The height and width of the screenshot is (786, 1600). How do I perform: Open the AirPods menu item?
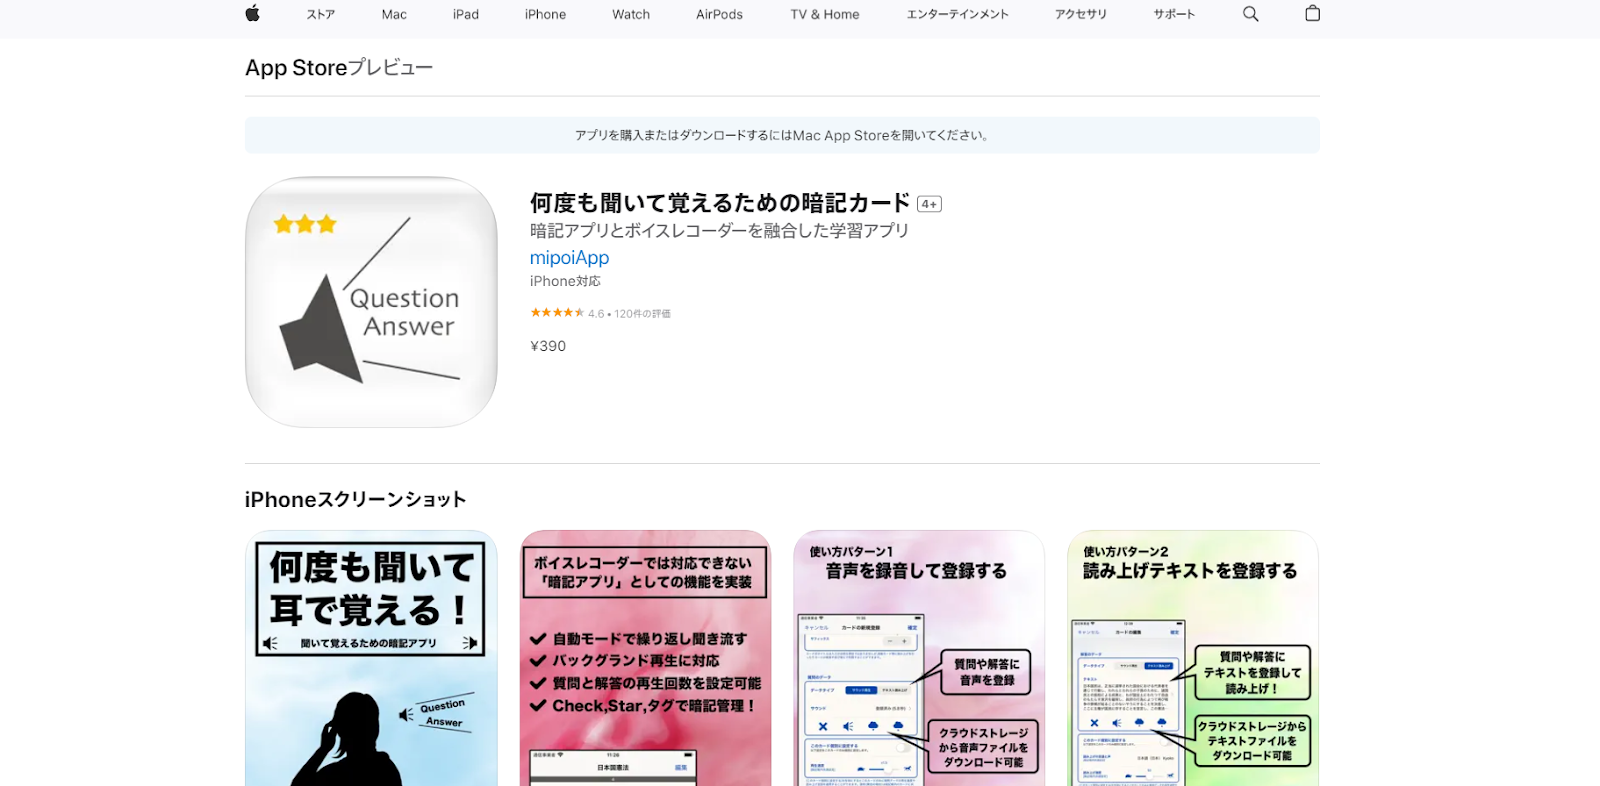pyautogui.click(x=719, y=14)
